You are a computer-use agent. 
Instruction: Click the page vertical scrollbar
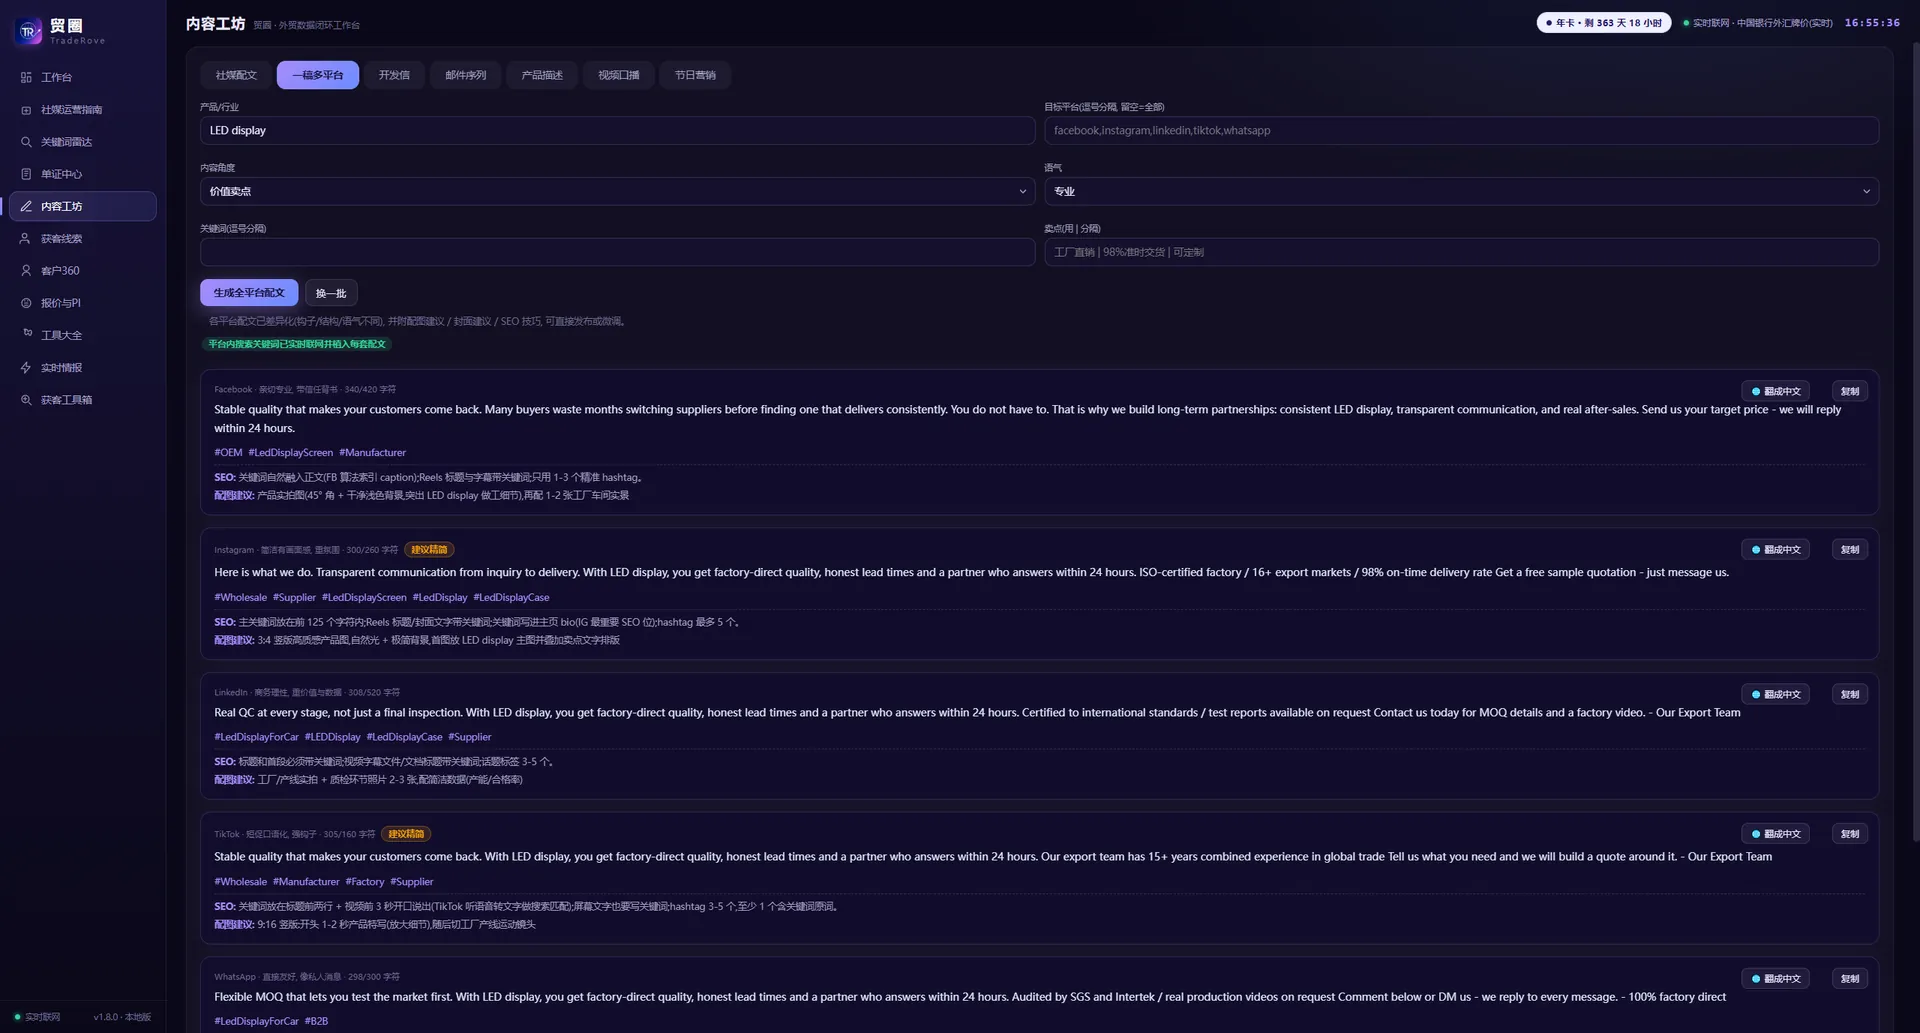(x=1915, y=440)
